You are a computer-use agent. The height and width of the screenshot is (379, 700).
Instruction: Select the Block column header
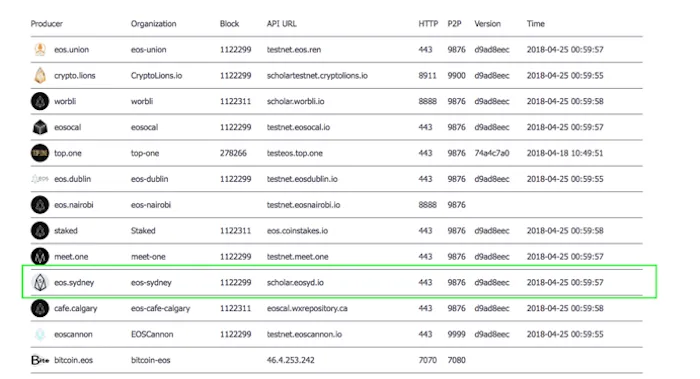[x=229, y=24]
